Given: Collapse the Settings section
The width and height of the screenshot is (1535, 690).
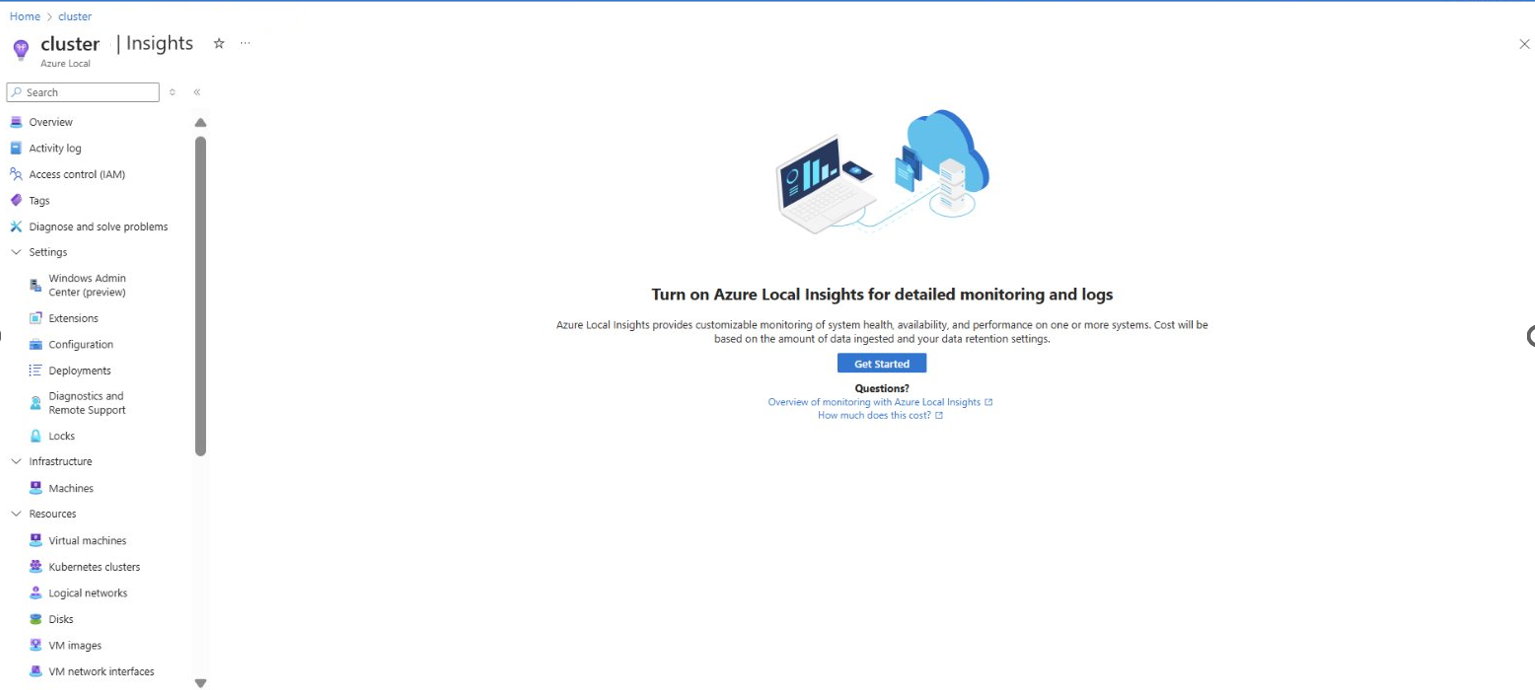Looking at the screenshot, I should point(16,252).
